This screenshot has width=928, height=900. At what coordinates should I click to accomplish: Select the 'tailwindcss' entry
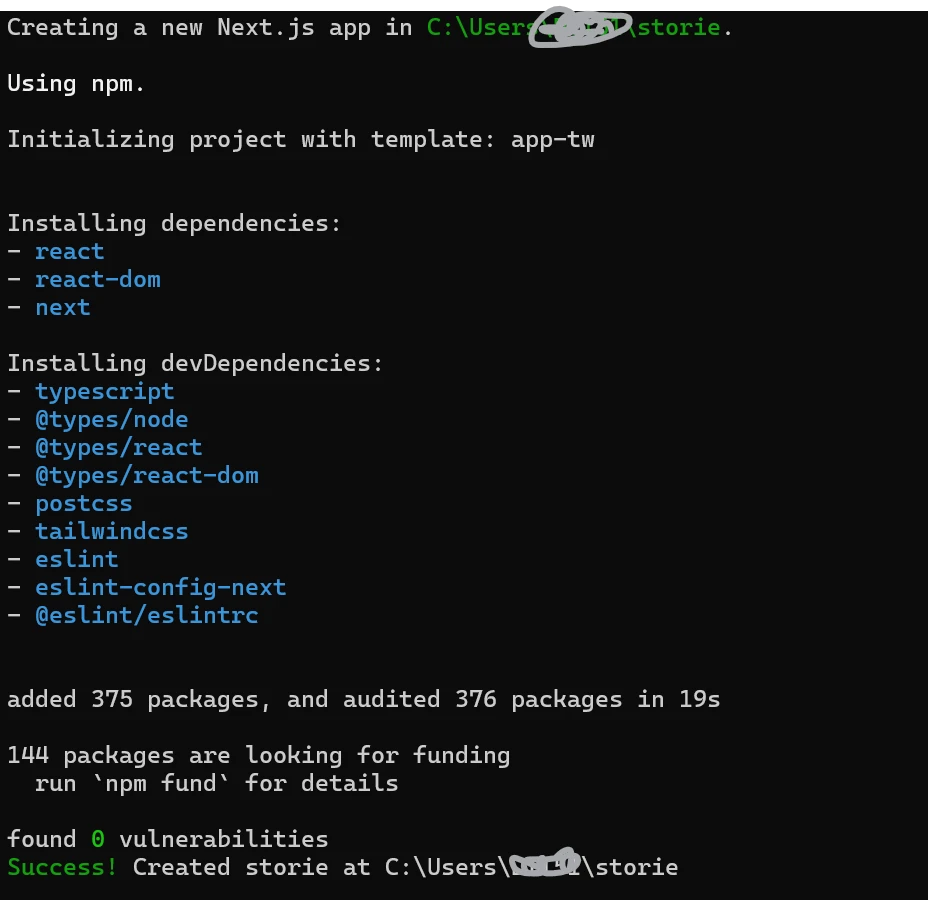coord(112,531)
